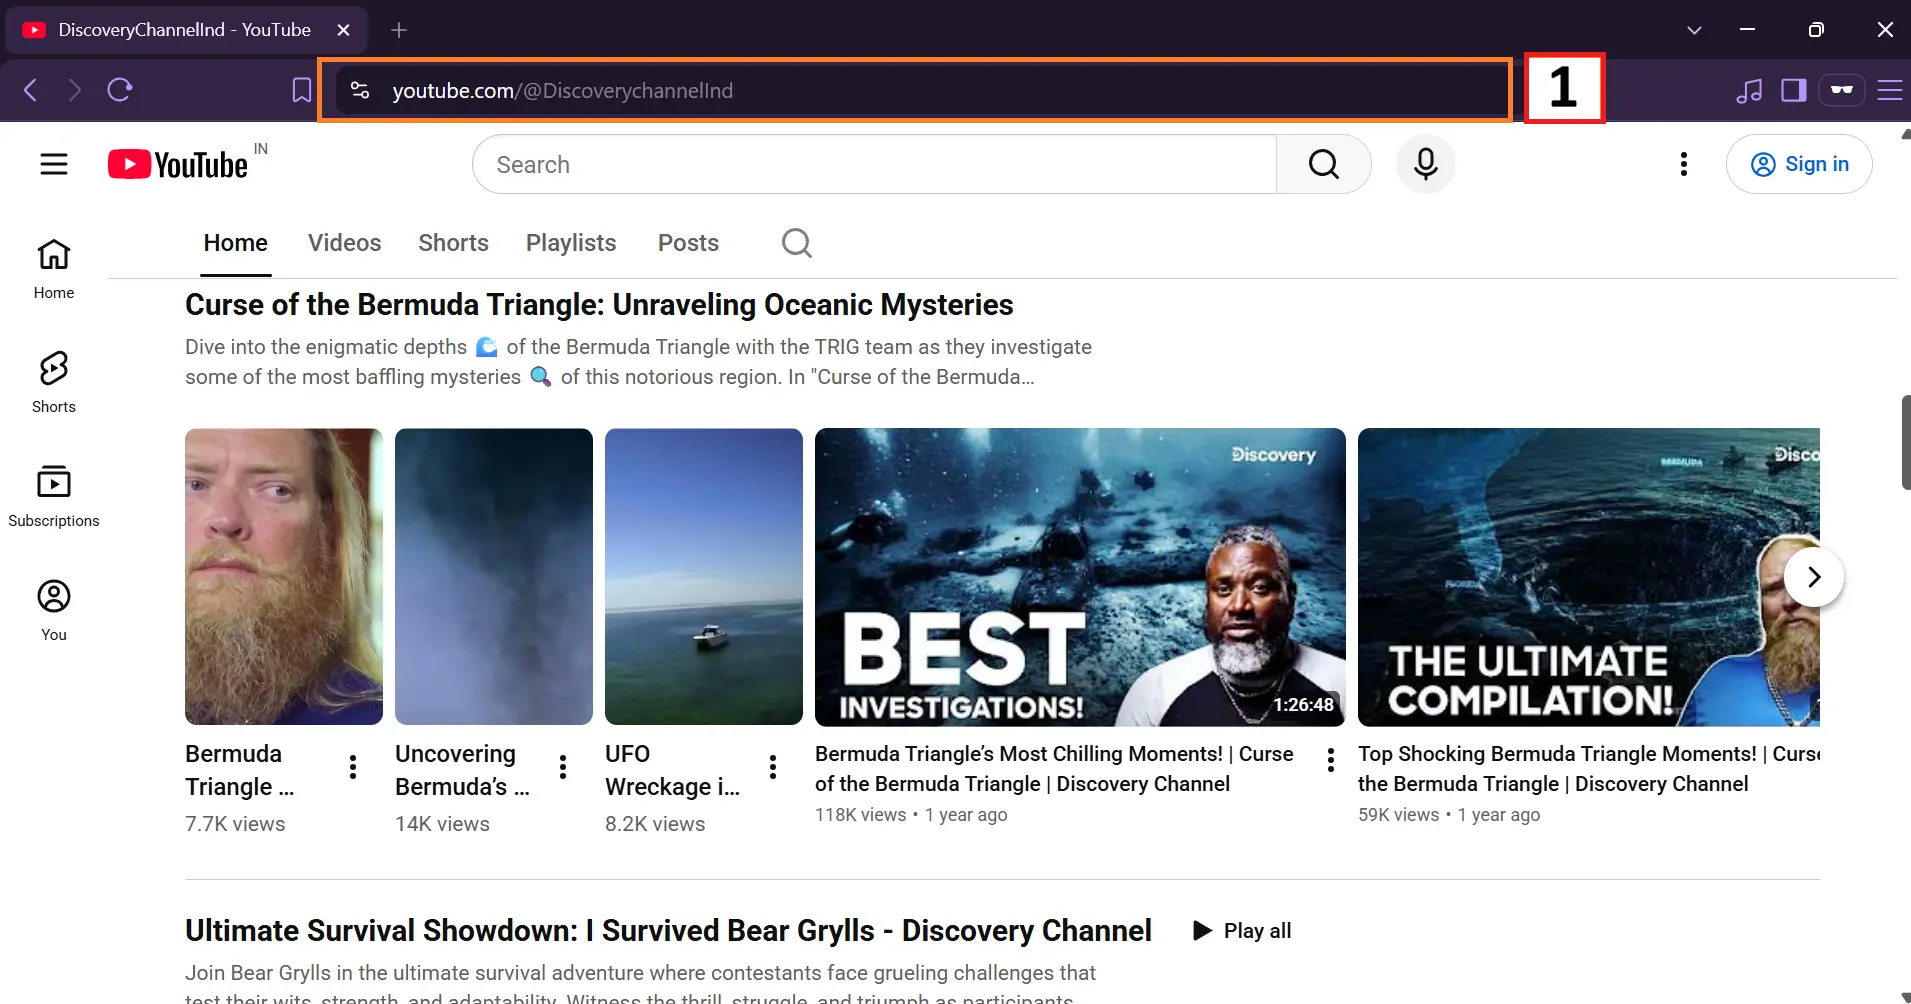Viewport: 1911px width, 1004px height.
Task: Open options menu for Bermuda Triangle Short
Action: (x=353, y=767)
